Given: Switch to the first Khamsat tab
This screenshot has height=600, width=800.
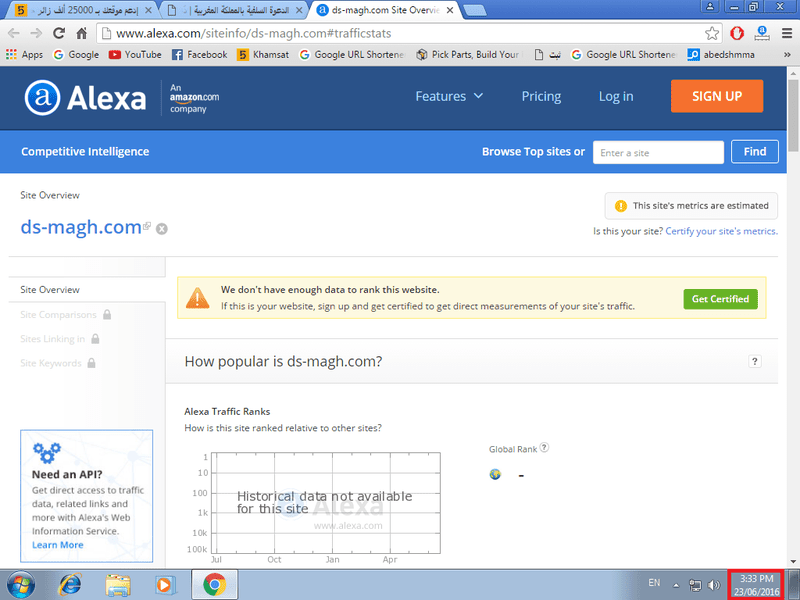Looking at the screenshot, I should pos(84,10).
